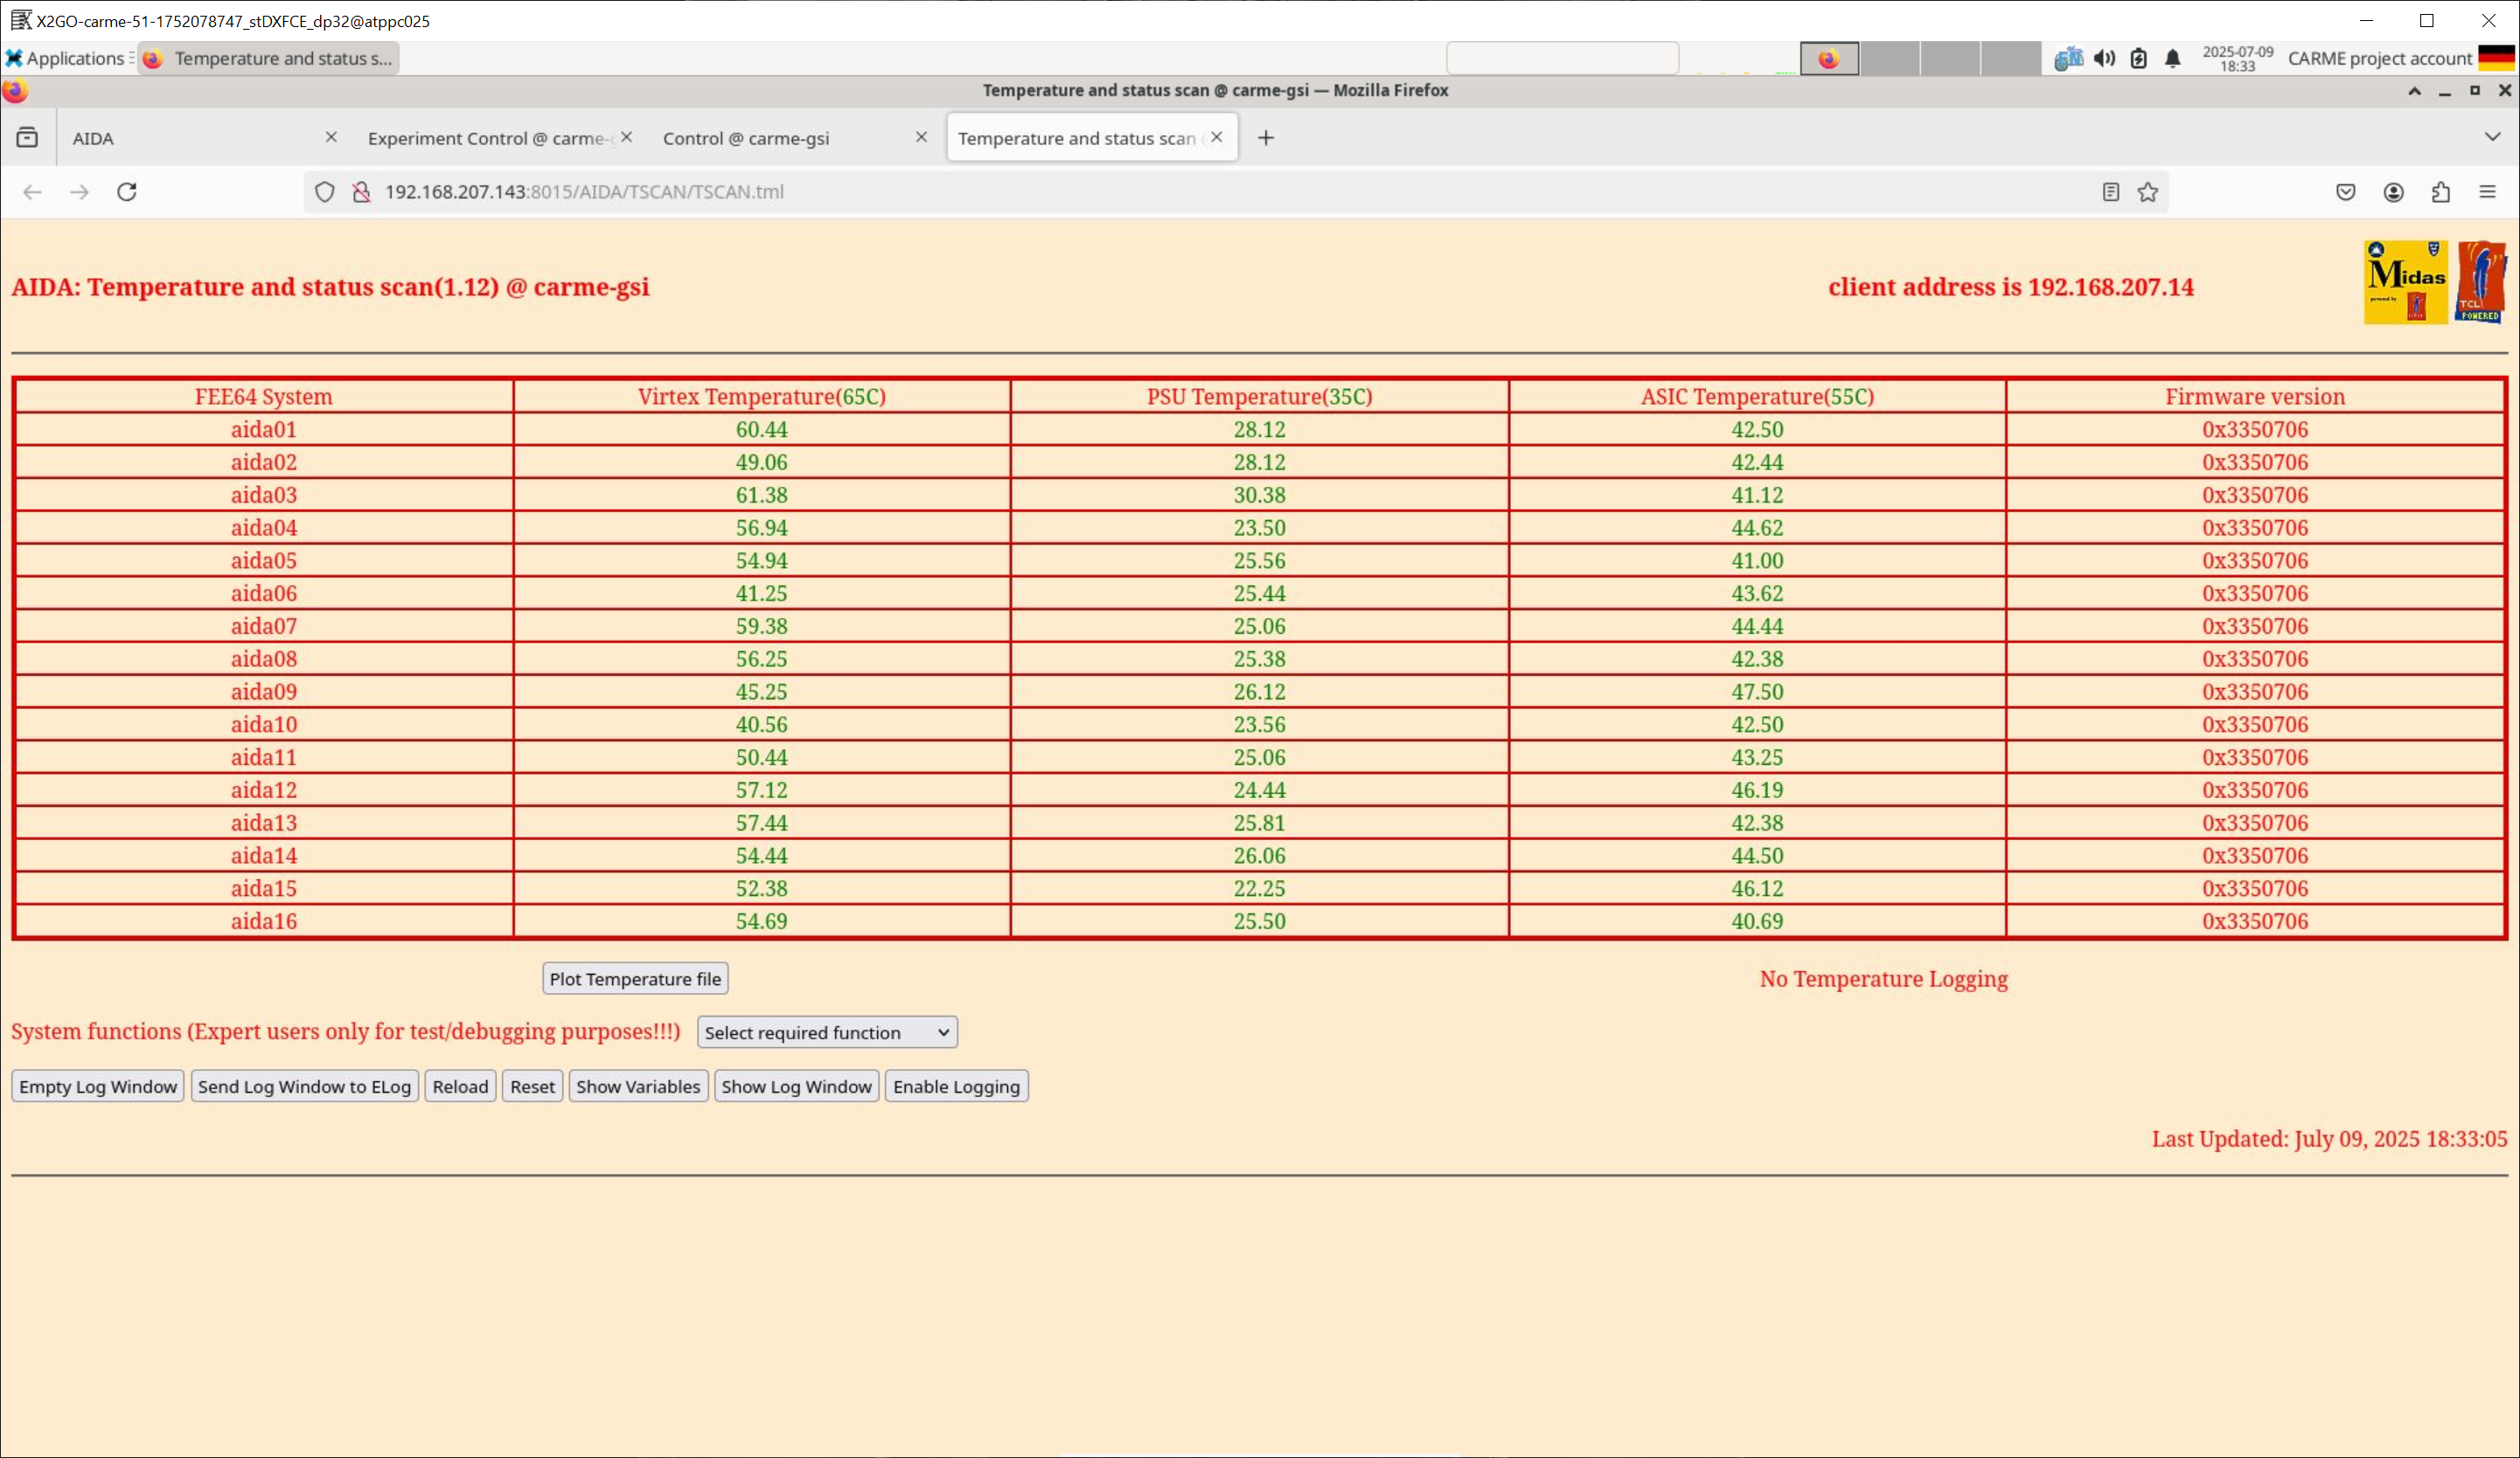Toggle reader view icon in address bar
This screenshot has height=1458, width=2520.
pyautogui.click(x=2110, y=192)
